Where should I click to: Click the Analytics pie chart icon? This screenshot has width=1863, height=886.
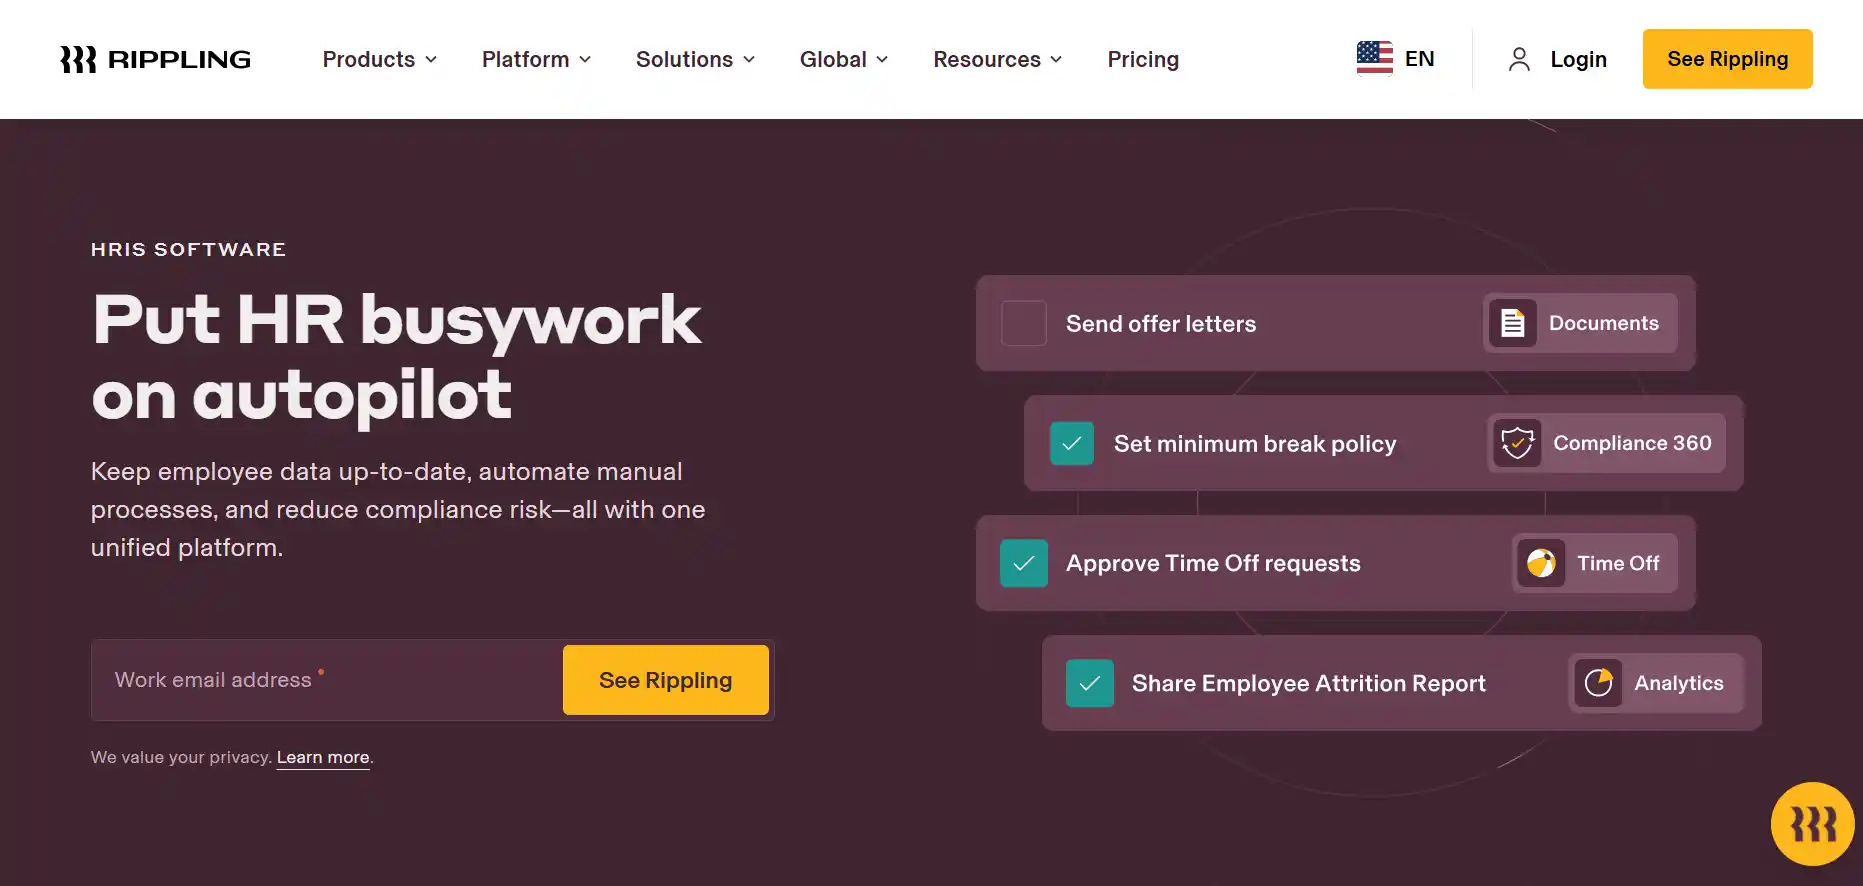(x=1598, y=683)
